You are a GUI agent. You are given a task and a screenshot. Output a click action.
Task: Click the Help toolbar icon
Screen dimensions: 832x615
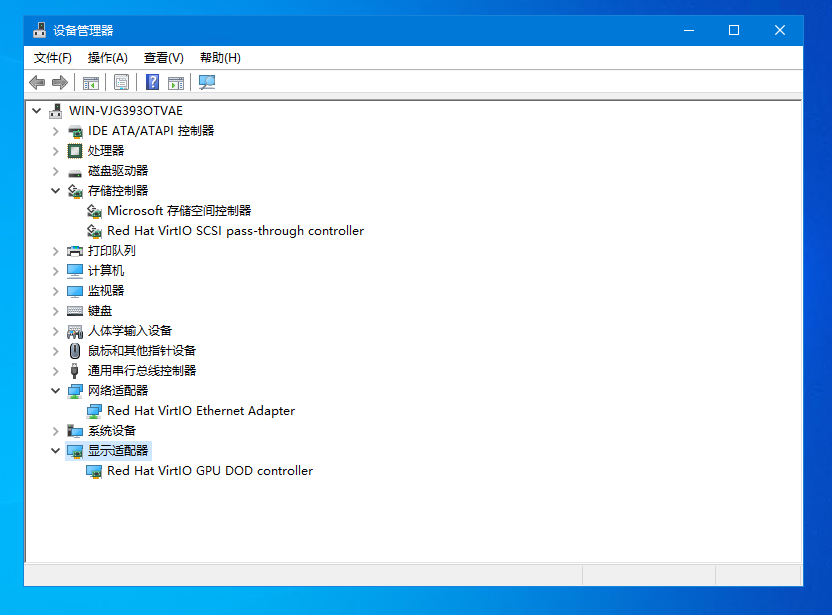click(151, 82)
